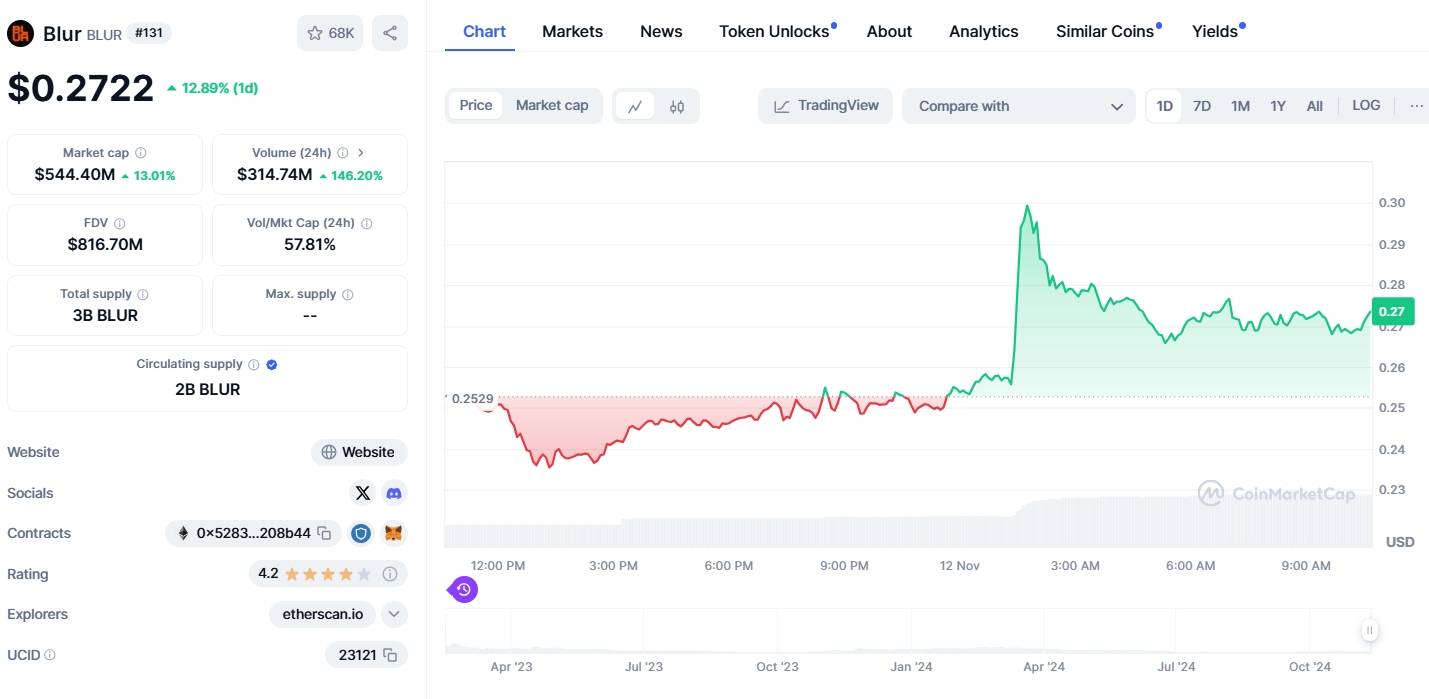Screen dimensions: 1429x699
Task: Show Volume (24h) info icon
Action: pos(343,153)
